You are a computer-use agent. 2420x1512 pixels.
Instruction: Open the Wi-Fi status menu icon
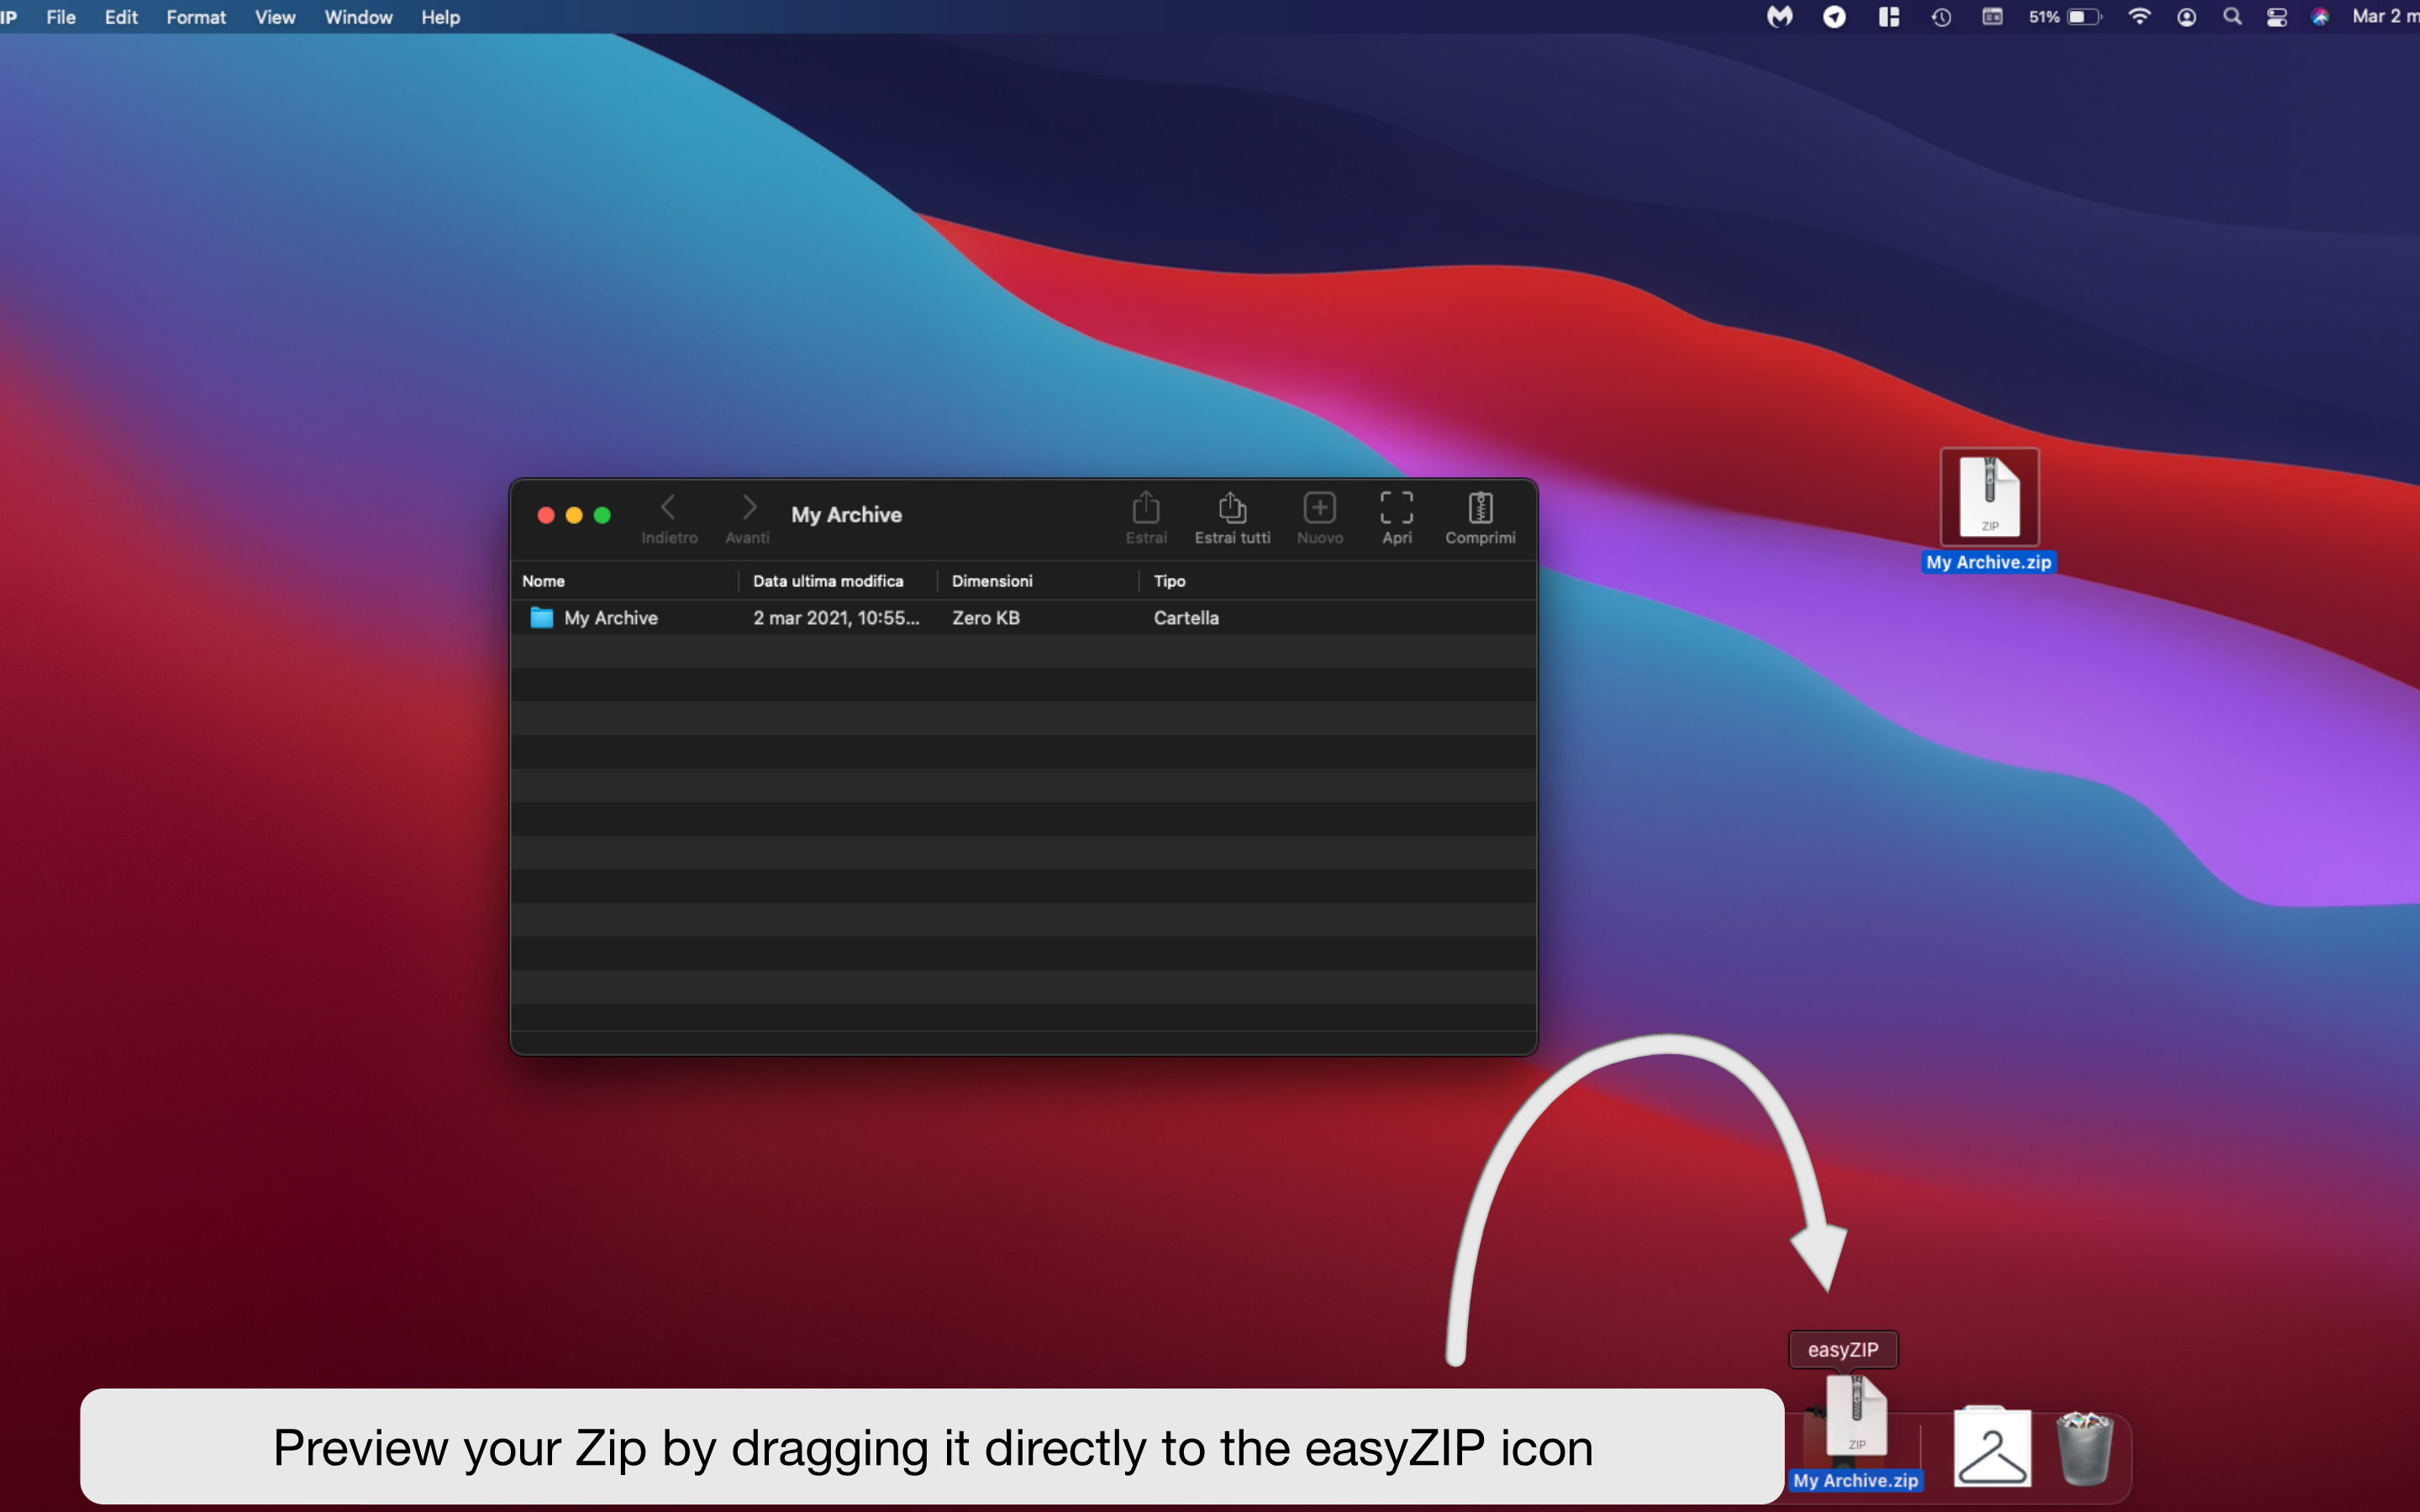point(2140,17)
